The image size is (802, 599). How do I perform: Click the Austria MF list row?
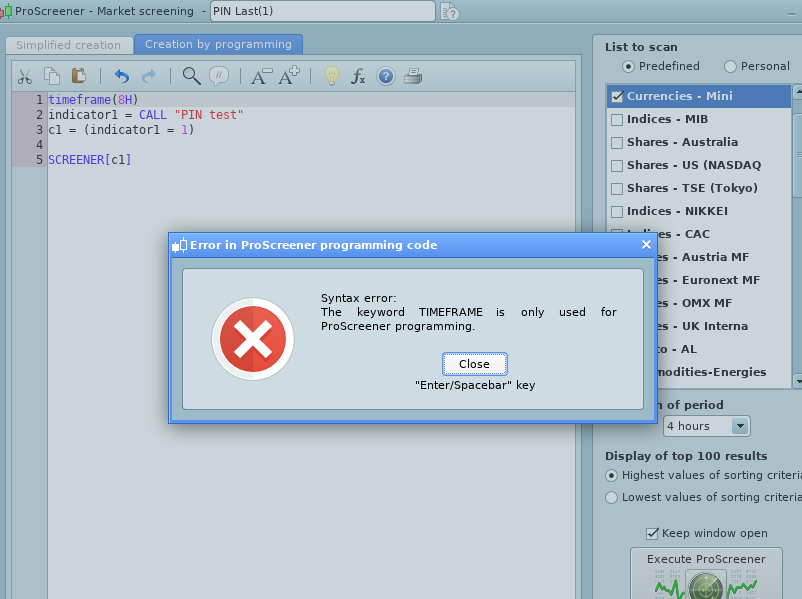click(x=724, y=257)
